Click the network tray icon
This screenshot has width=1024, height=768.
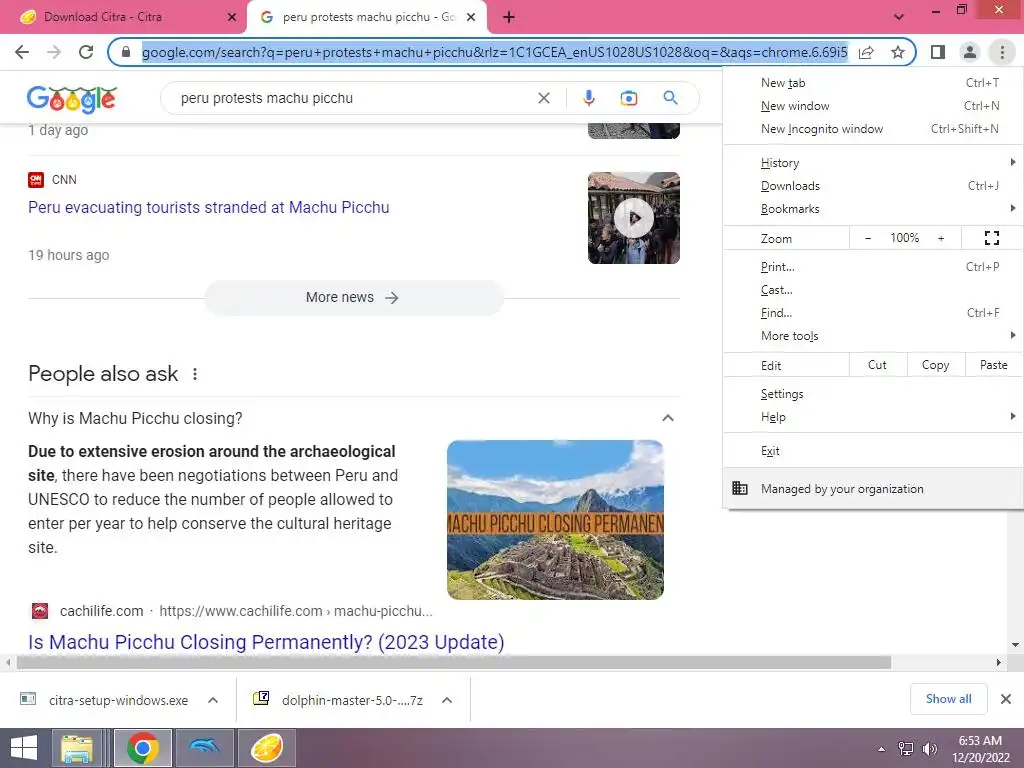tap(905, 749)
